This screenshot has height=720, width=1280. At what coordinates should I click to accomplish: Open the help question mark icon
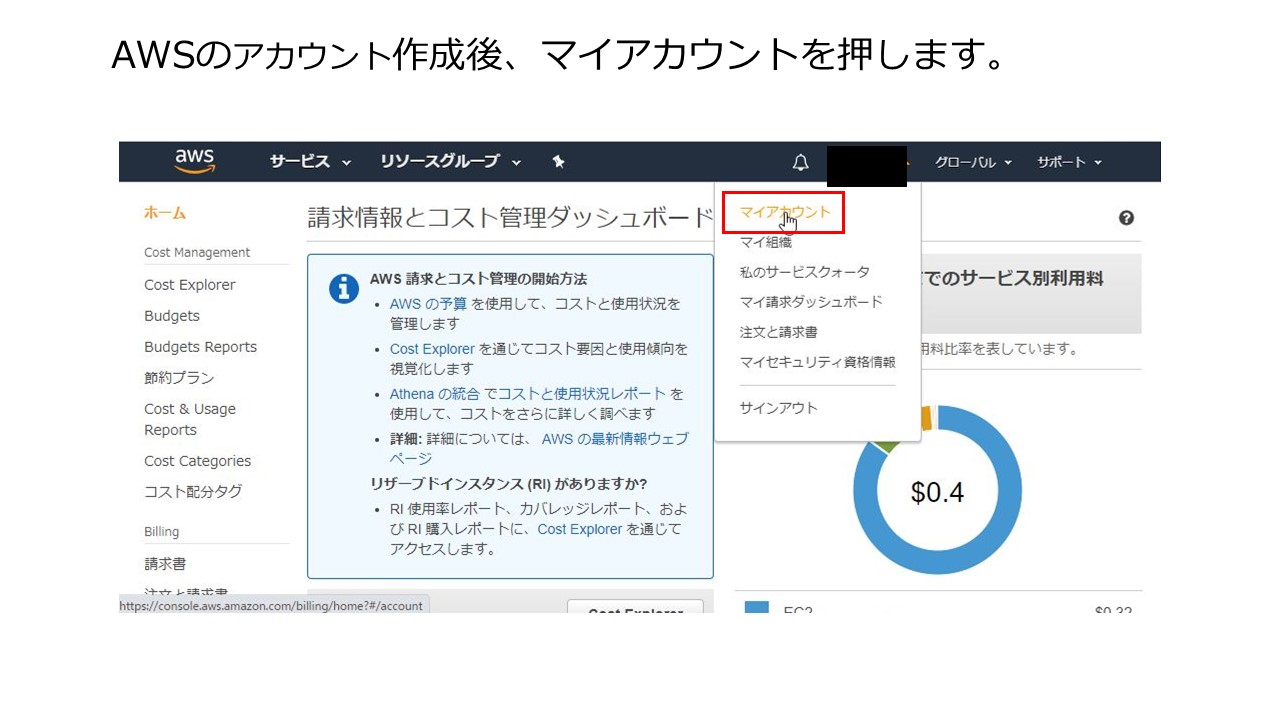1127,218
